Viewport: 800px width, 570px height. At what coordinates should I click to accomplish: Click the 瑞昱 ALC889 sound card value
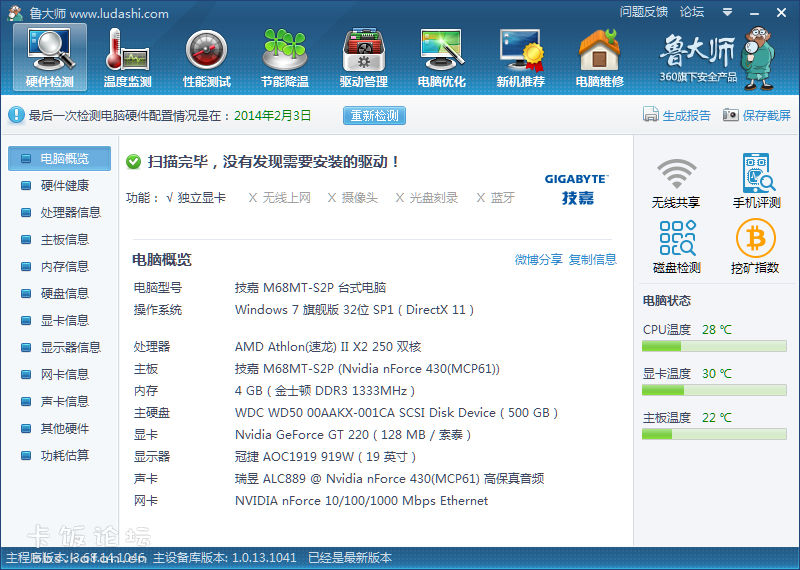coord(389,479)
